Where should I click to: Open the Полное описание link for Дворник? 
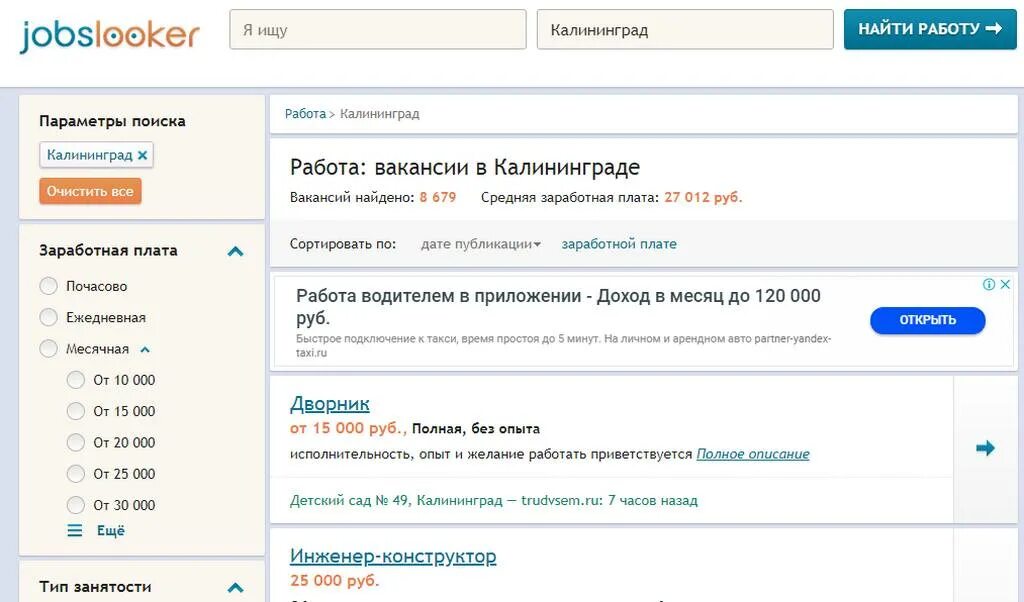[x=753, y=454]
